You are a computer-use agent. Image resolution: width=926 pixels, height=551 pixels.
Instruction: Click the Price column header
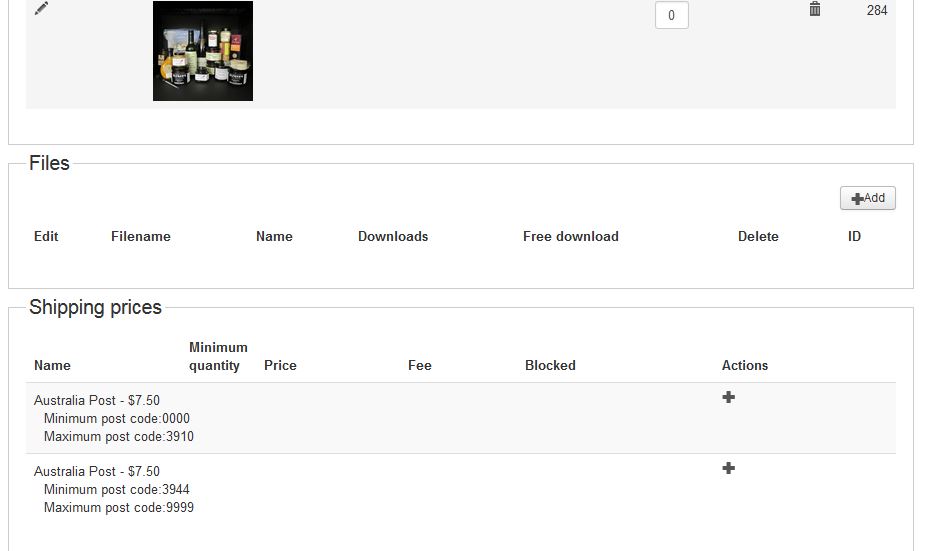pyautogui.click(x=280, y=366)
